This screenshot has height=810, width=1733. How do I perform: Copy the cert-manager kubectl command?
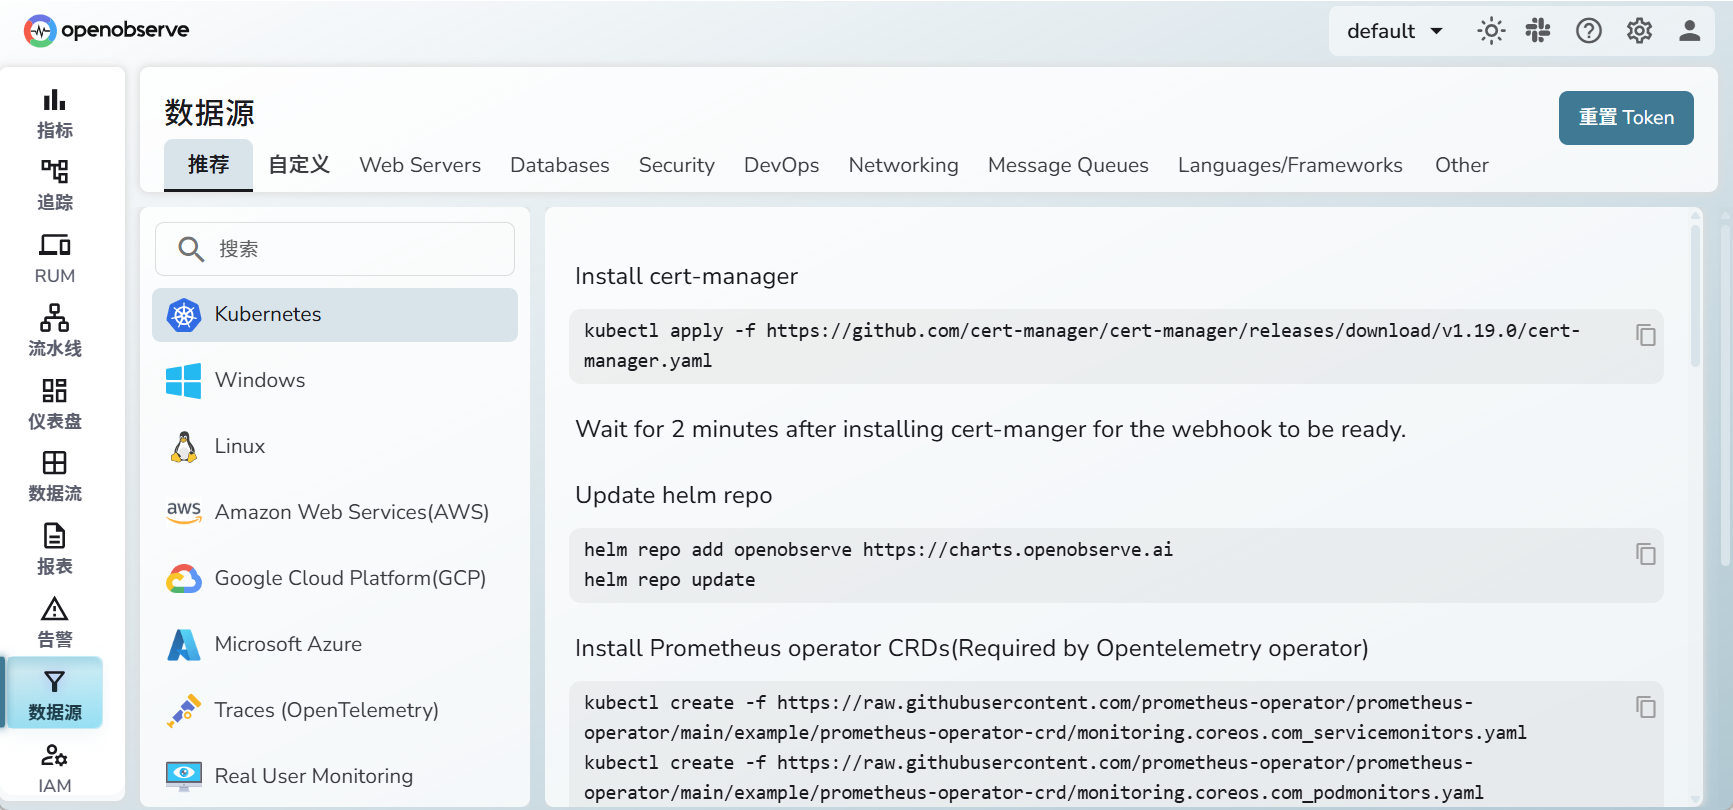point(1645,335)
